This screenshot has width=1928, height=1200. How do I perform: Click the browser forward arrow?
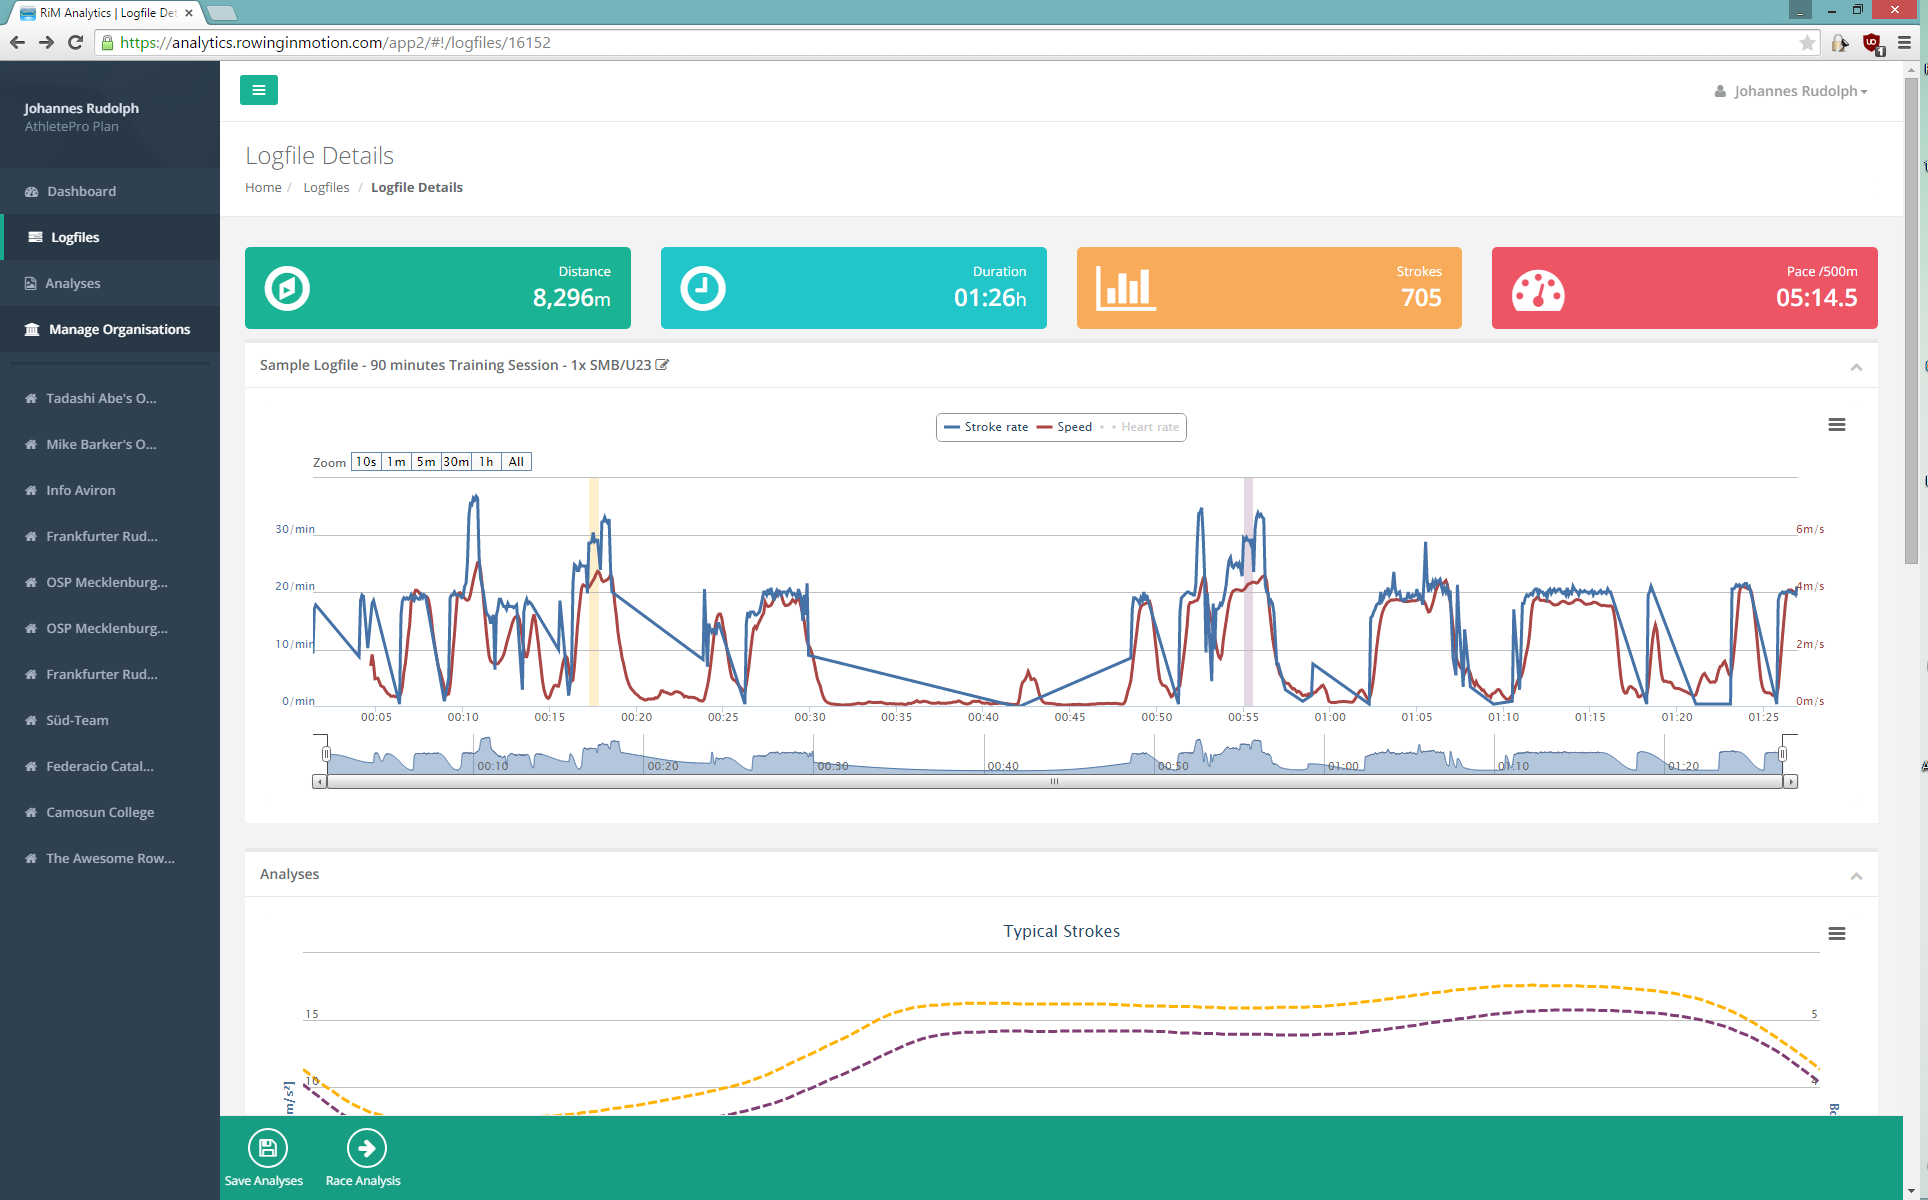pos(46,42)
